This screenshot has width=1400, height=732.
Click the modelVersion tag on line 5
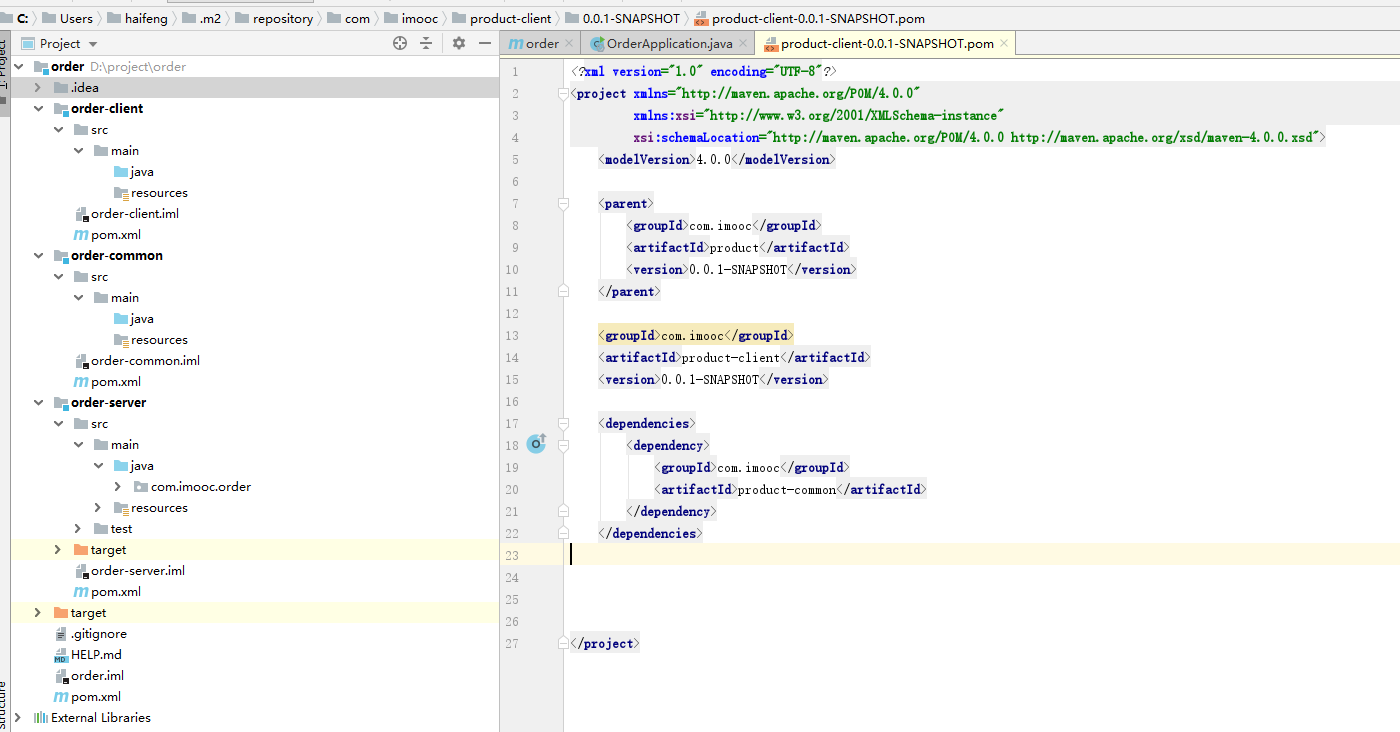(x=647, y=159)
